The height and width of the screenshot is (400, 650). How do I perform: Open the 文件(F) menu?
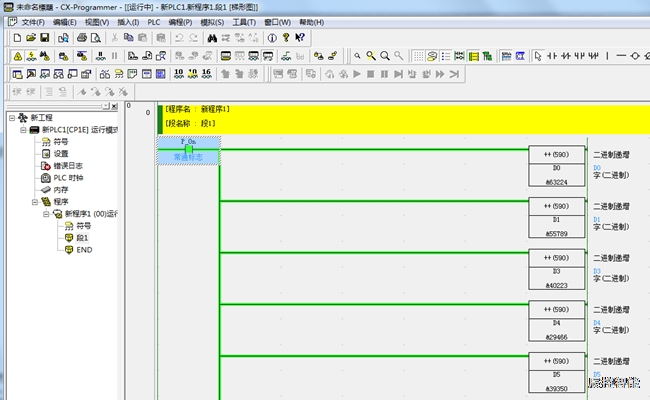pos(32,21)
